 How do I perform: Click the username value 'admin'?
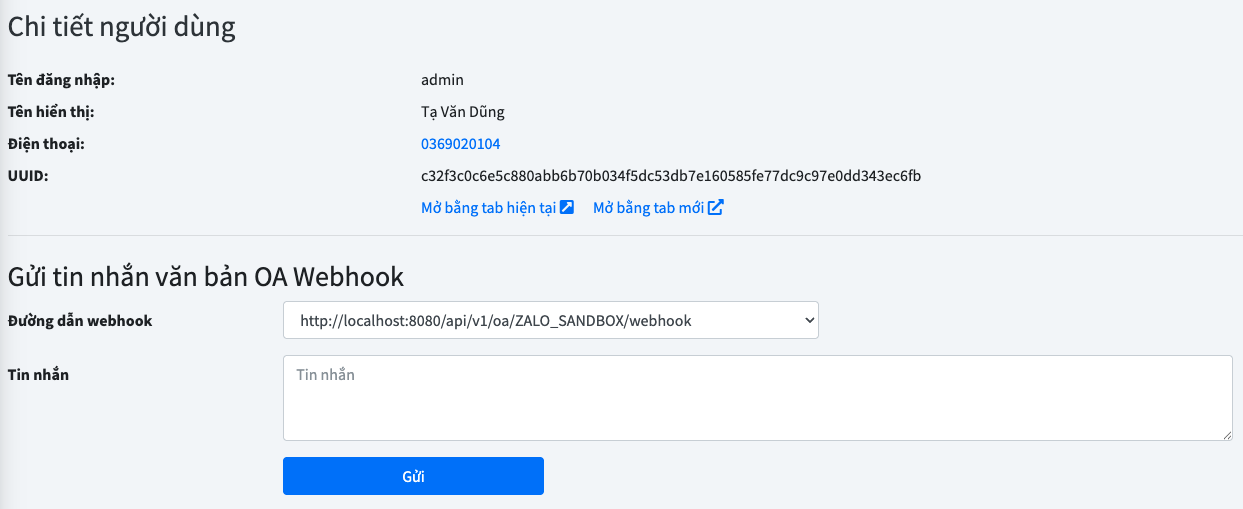[x=442, y=80]
